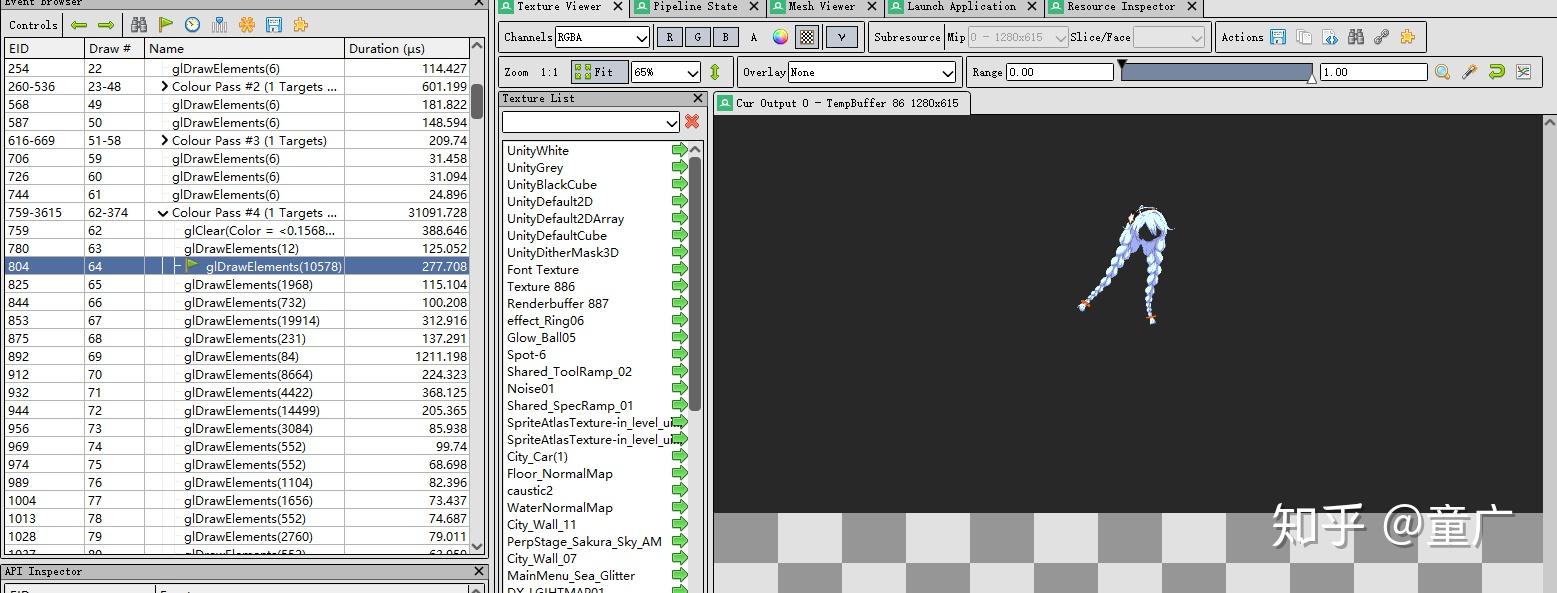Reset the range with the green reset arrow
This screenshot has height=593, width=1557.
click(x=1496, y=71)
